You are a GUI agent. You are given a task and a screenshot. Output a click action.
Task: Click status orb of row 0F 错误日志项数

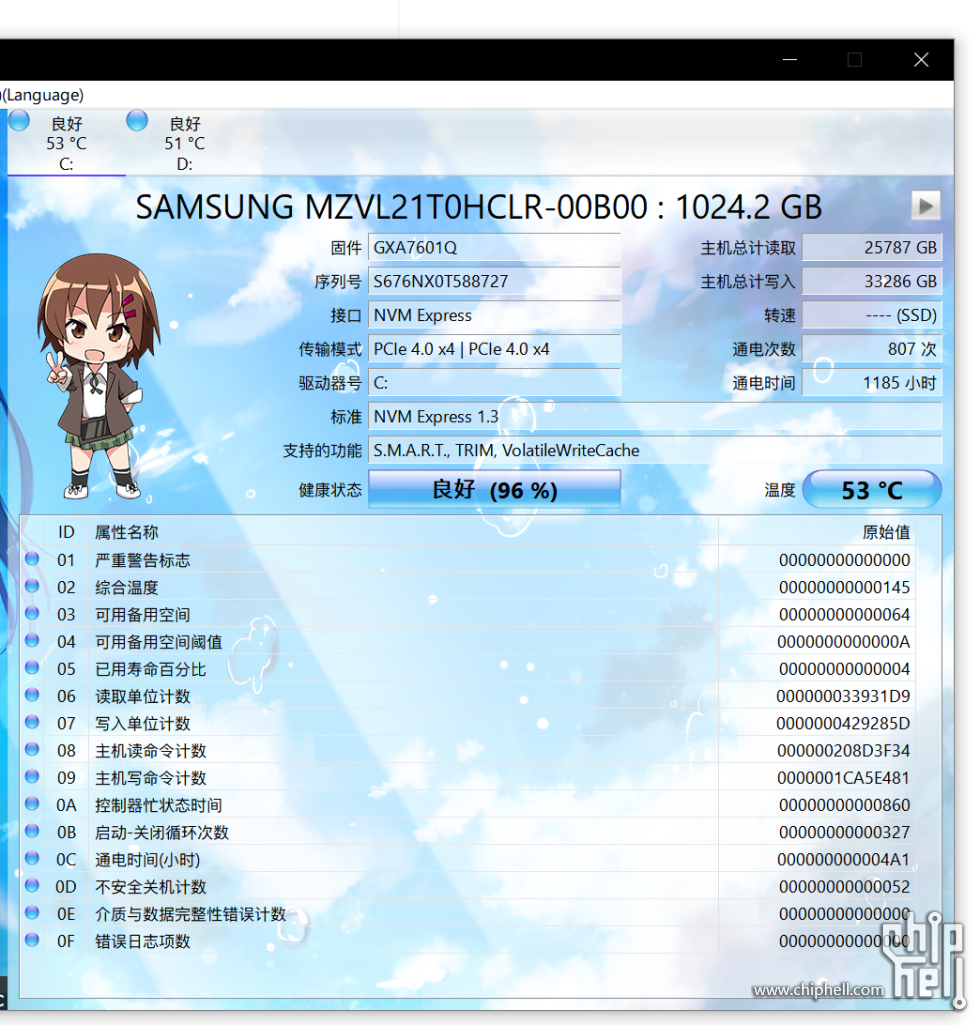(32, 940)
